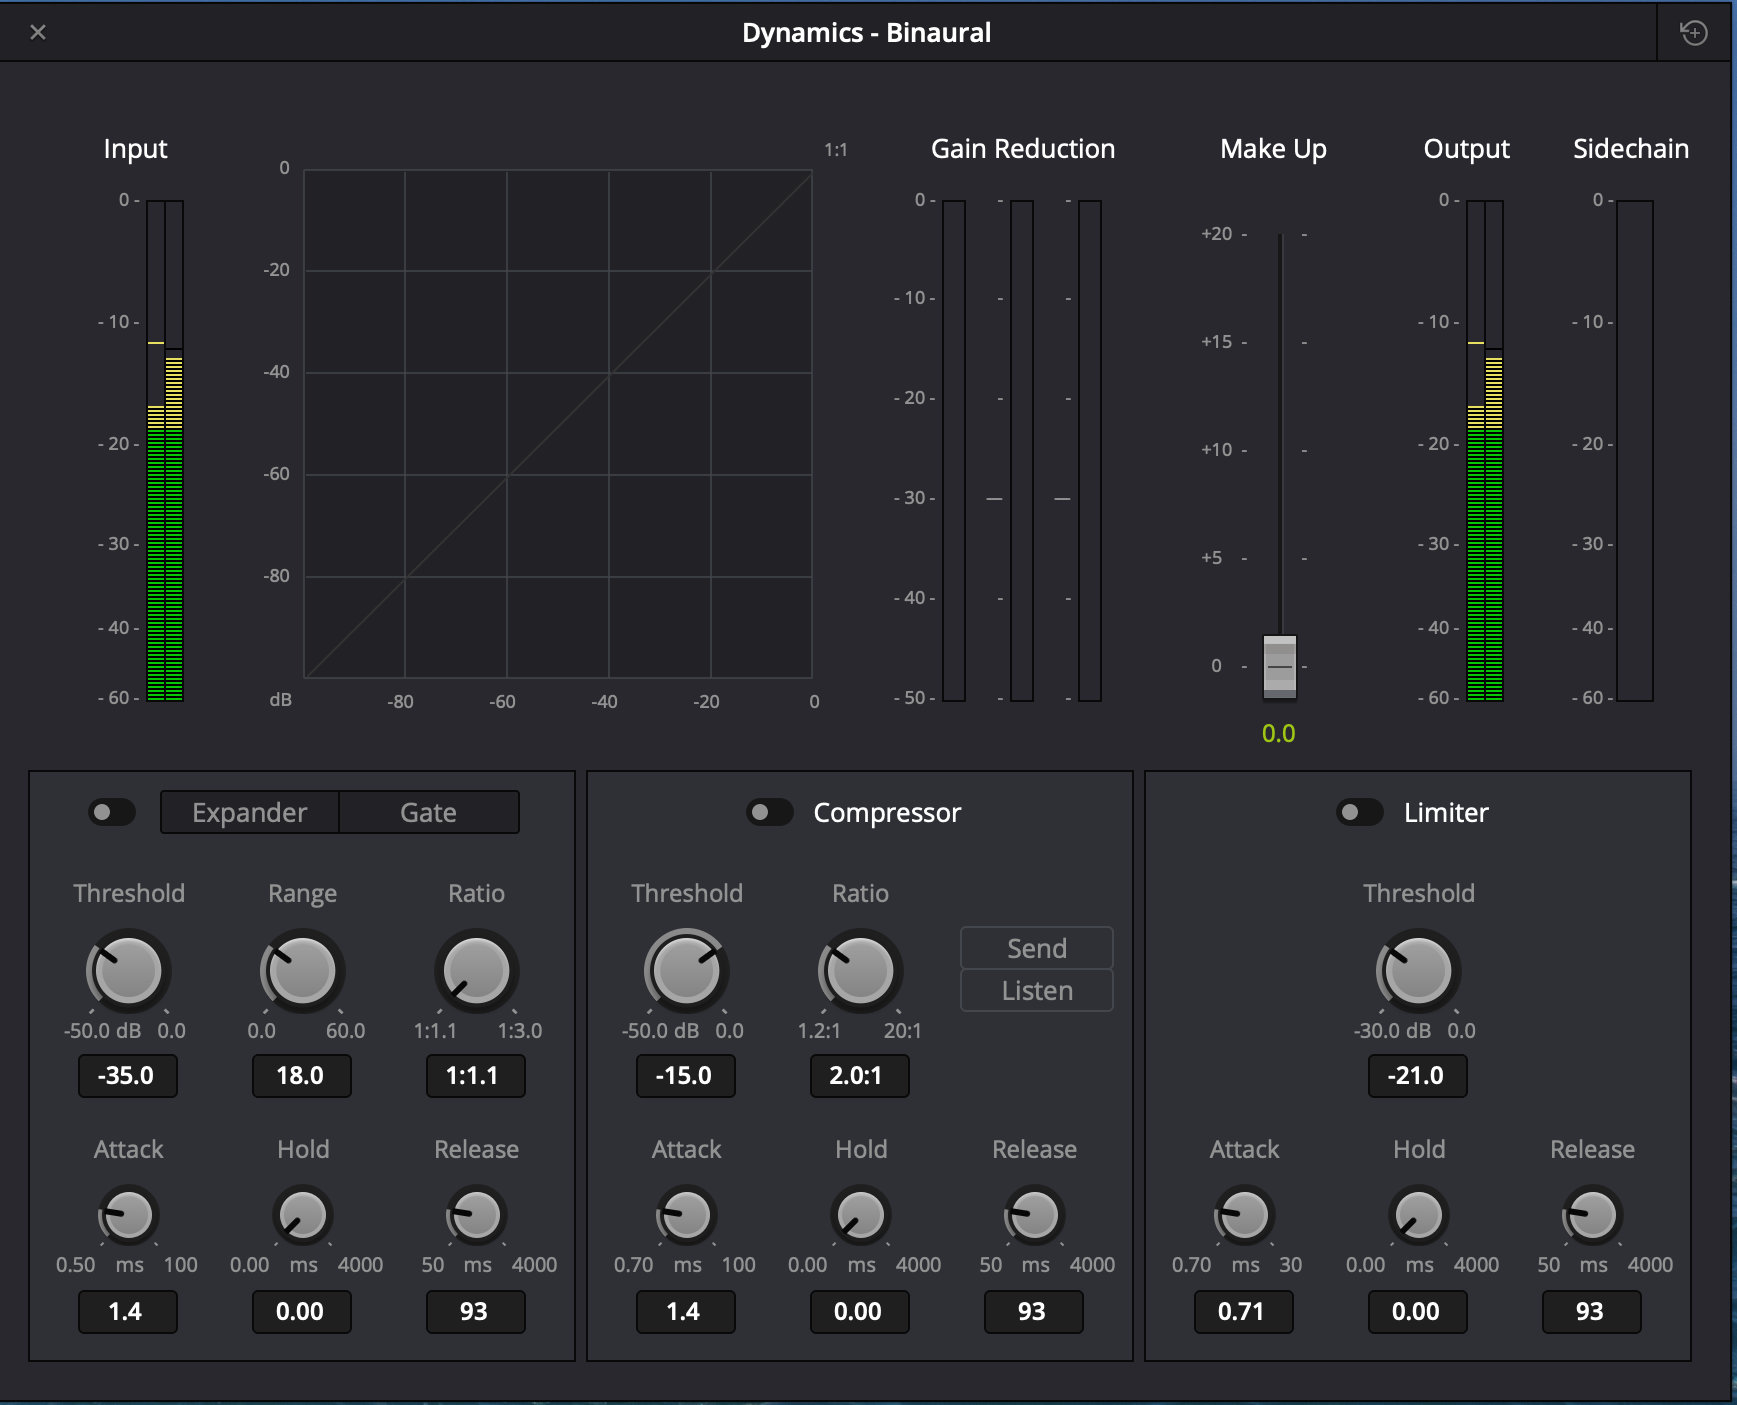
Task: Click Compressor Ratio value field 2.0:1
Action: (x=860, y=1076)
